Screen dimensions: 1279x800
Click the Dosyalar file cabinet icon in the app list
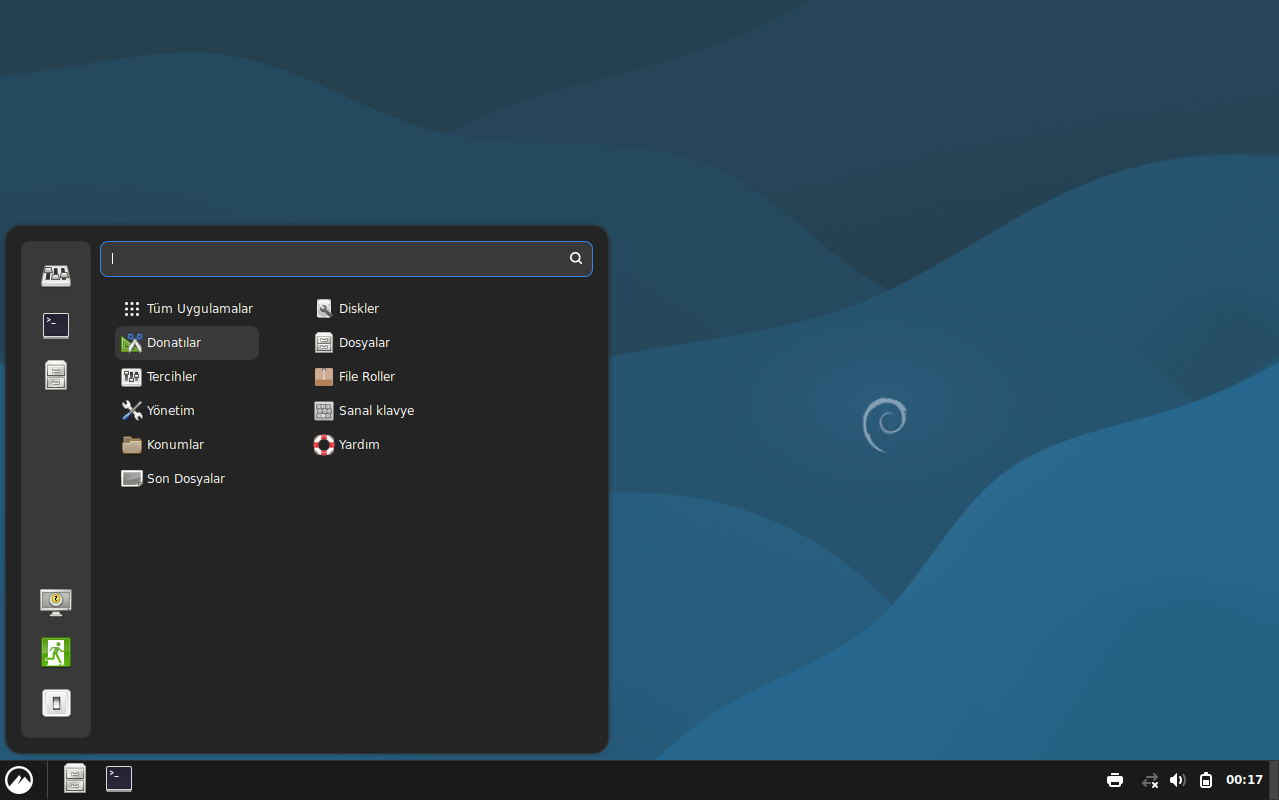tap(324, 343)
